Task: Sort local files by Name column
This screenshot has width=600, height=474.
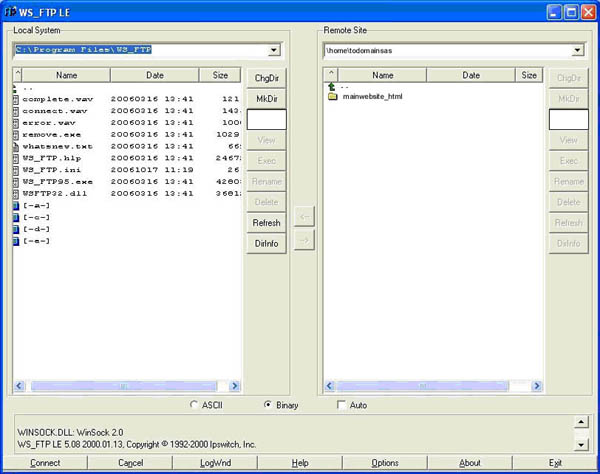Action: point(67,75)
